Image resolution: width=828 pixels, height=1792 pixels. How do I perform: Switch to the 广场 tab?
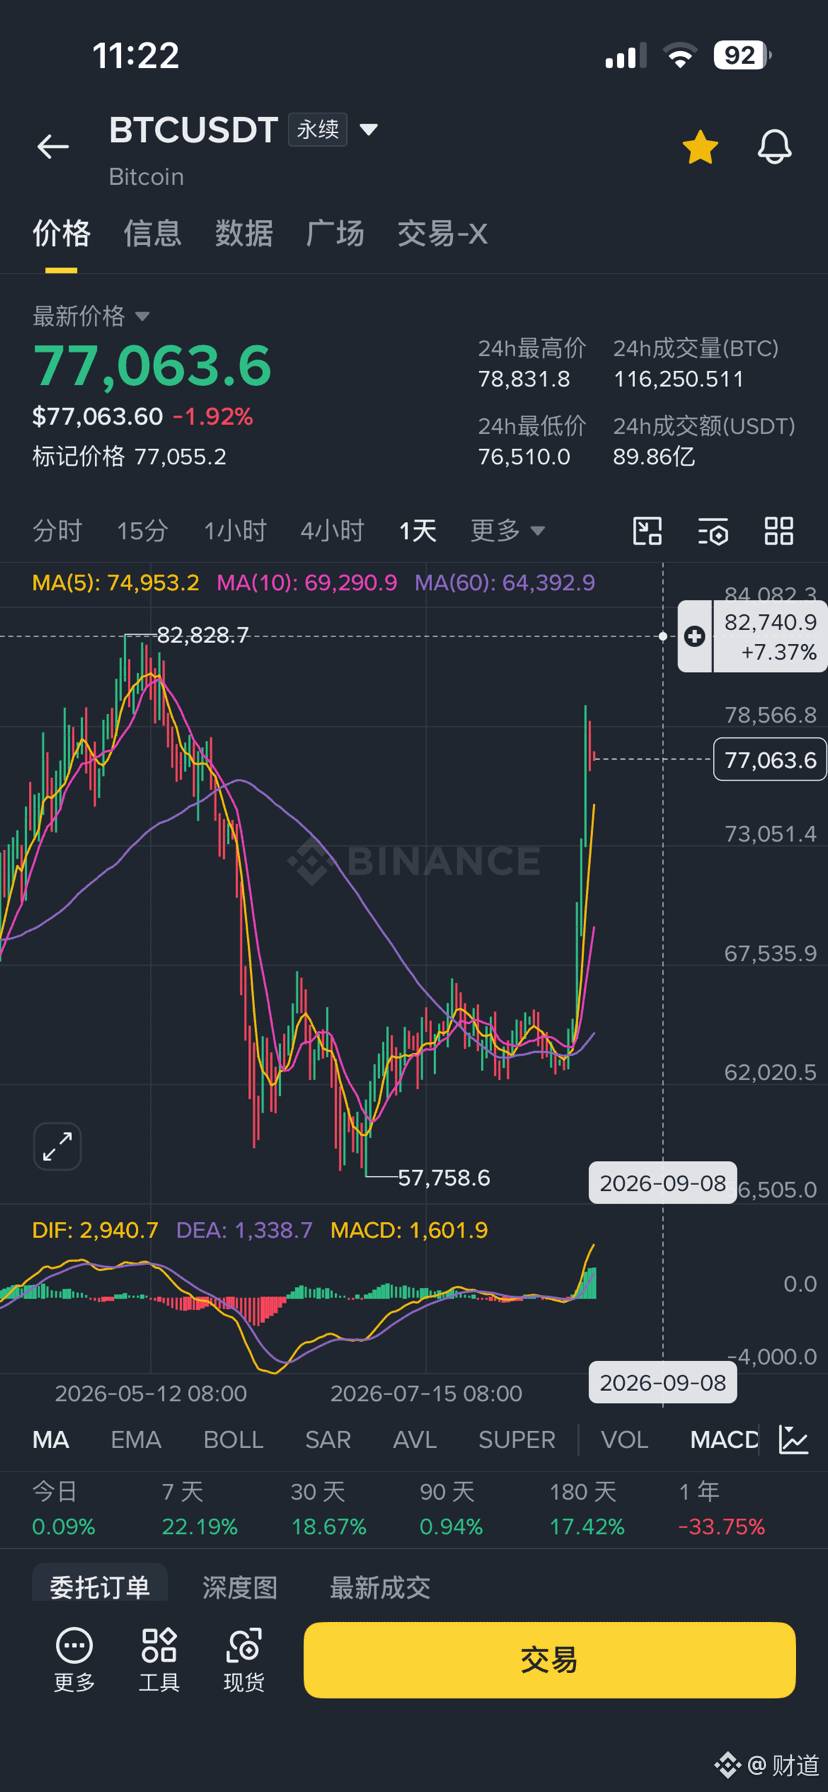click(335, 233)
